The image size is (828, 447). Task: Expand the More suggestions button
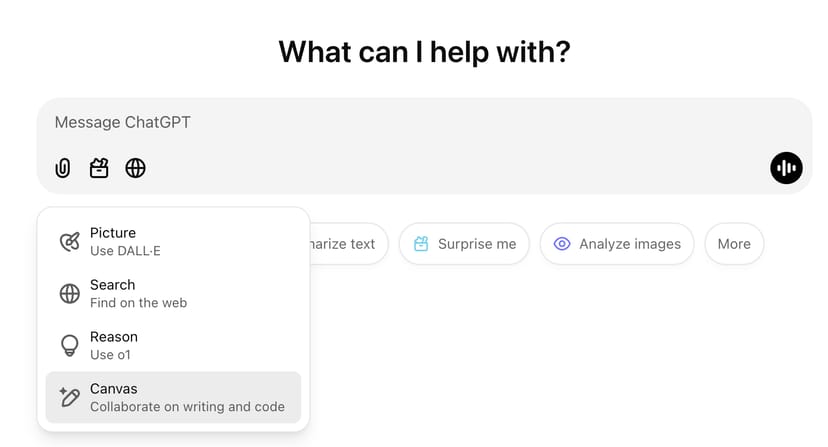tap(734, 244)
